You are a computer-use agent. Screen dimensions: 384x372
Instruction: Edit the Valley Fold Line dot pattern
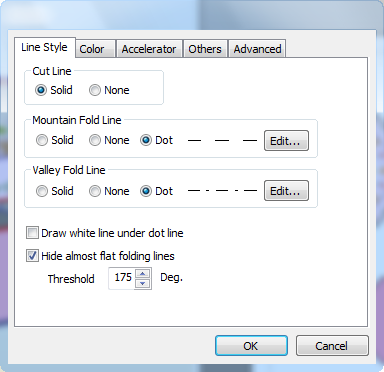pyautogui.click(x=286, y=191)
